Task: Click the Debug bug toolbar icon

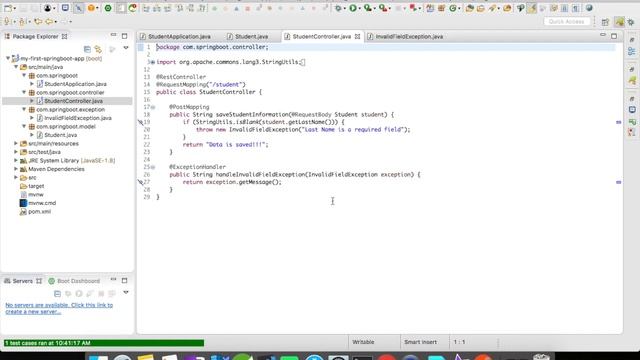Action: tap(338, 8)
